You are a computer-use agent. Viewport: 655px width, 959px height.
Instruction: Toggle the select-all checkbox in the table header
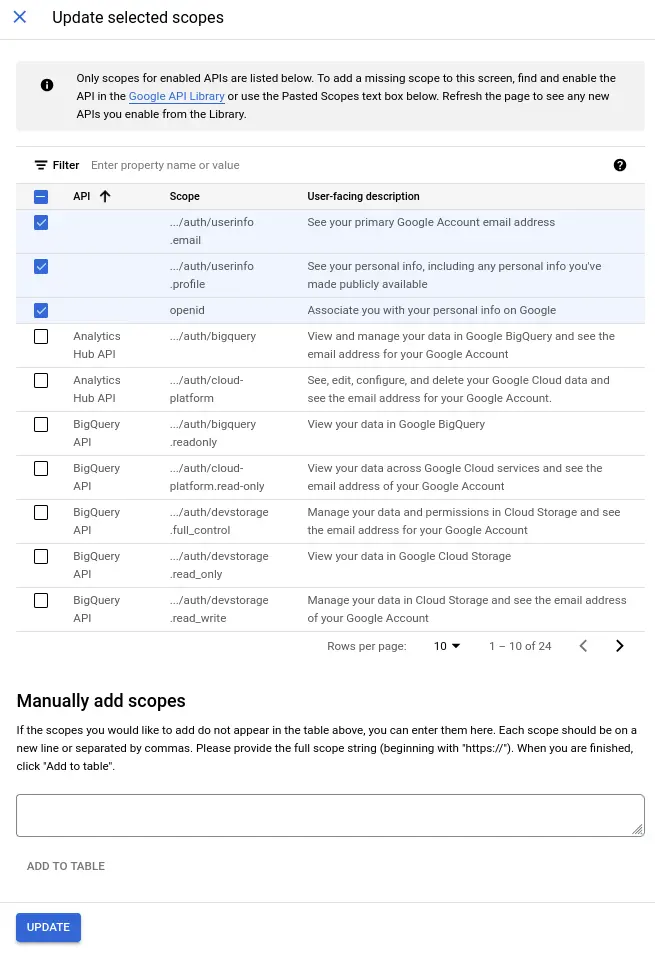tap(41, 196)
